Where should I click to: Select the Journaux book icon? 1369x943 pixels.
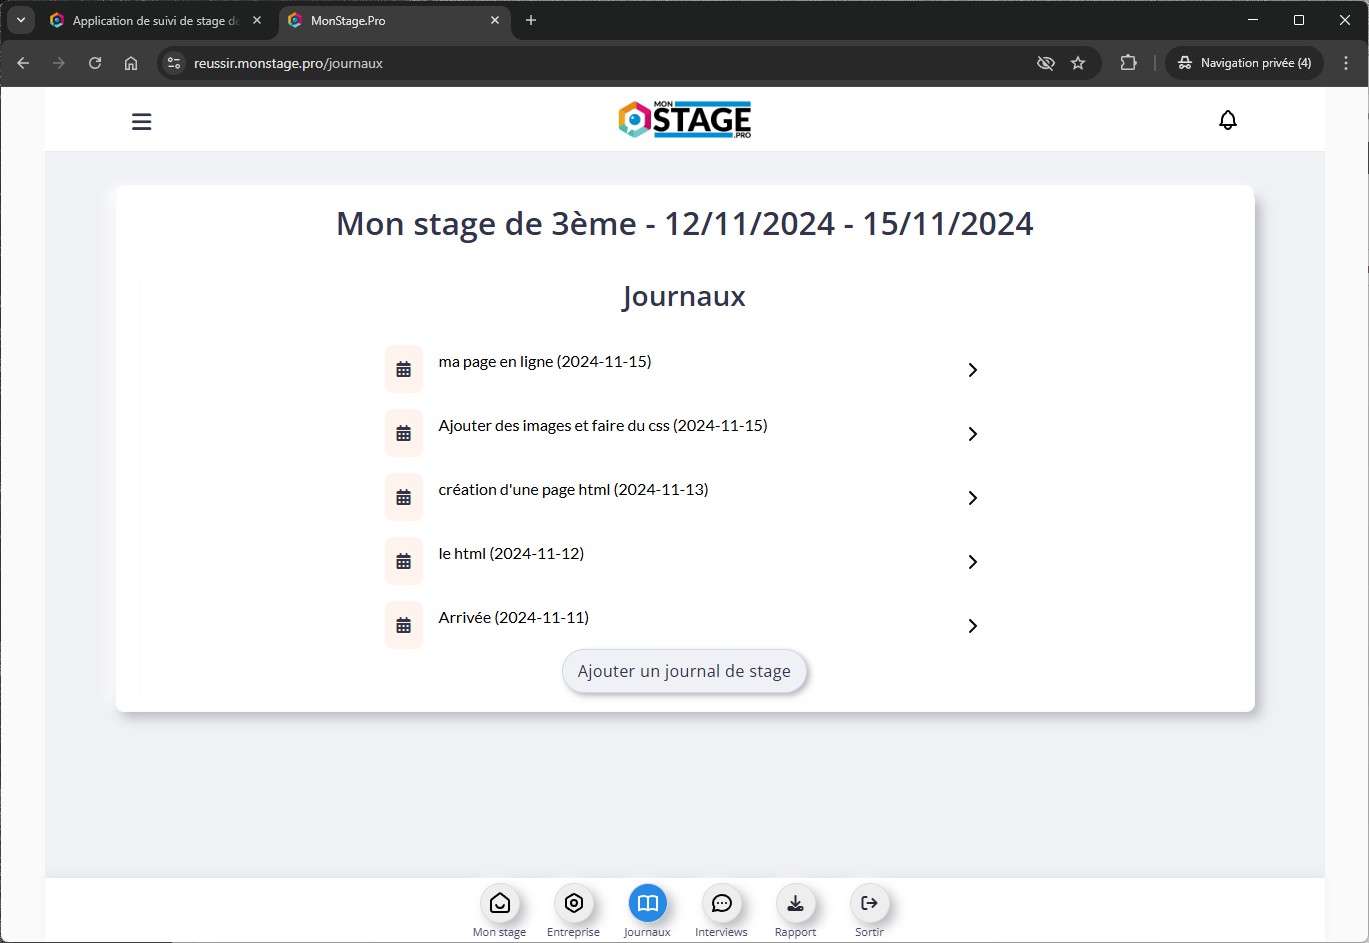point(647,904)
